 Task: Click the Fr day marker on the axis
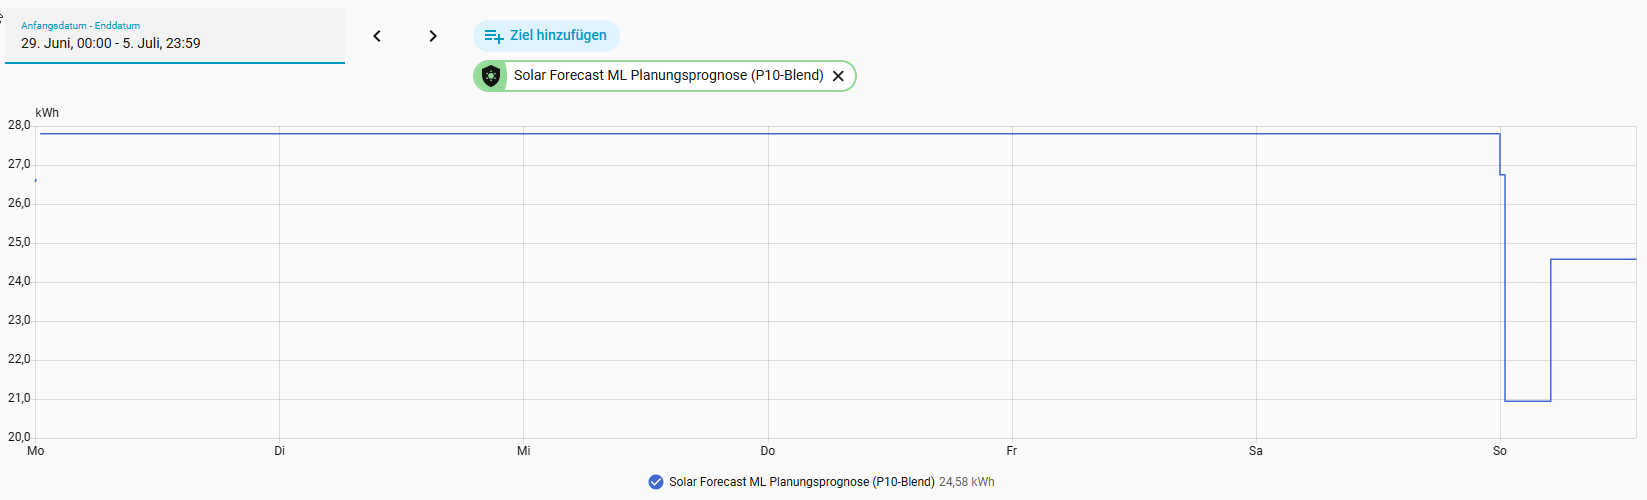pos(1012,451)
